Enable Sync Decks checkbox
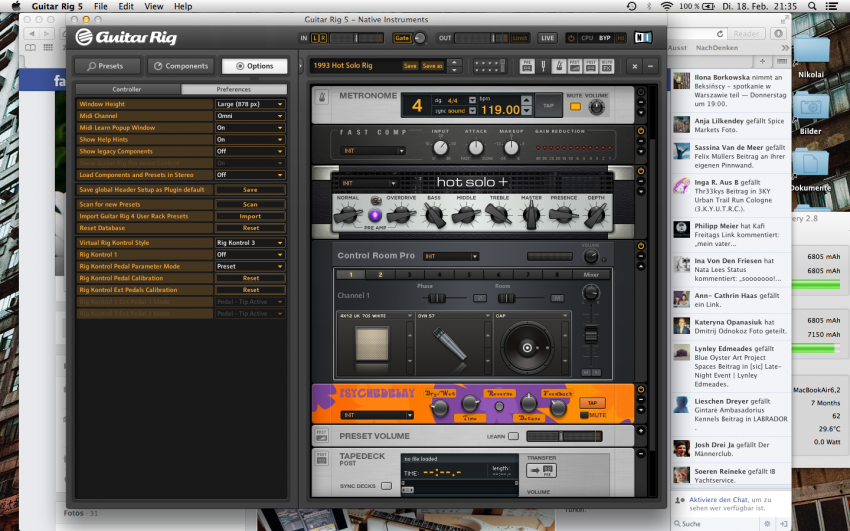This screenshot has width=850, height=531. point(386,486)
